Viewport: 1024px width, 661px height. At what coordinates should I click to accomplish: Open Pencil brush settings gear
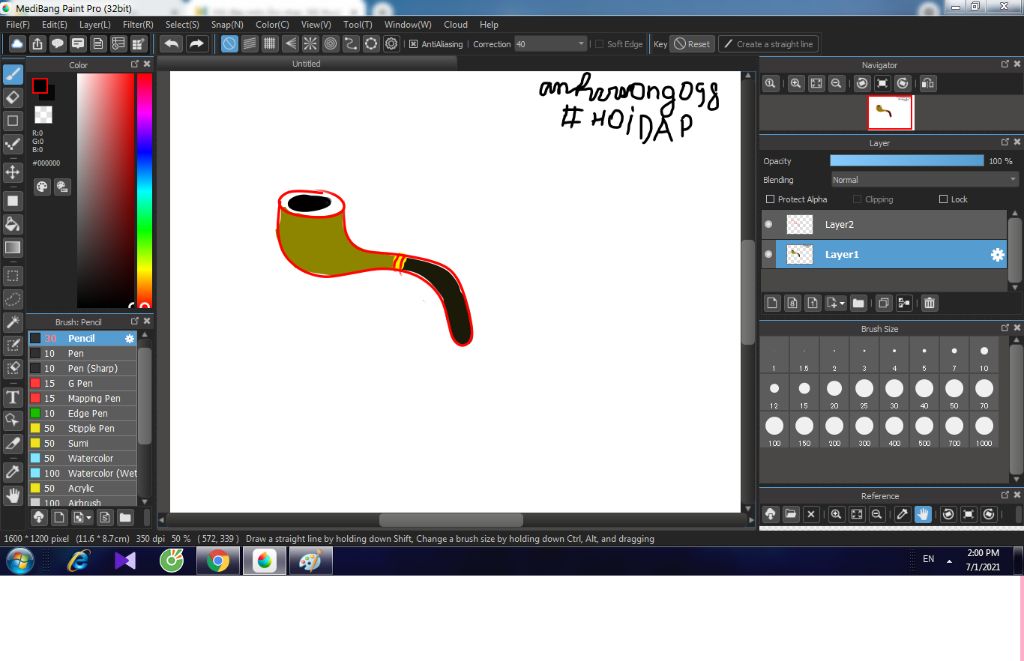(x=129, y=338)
